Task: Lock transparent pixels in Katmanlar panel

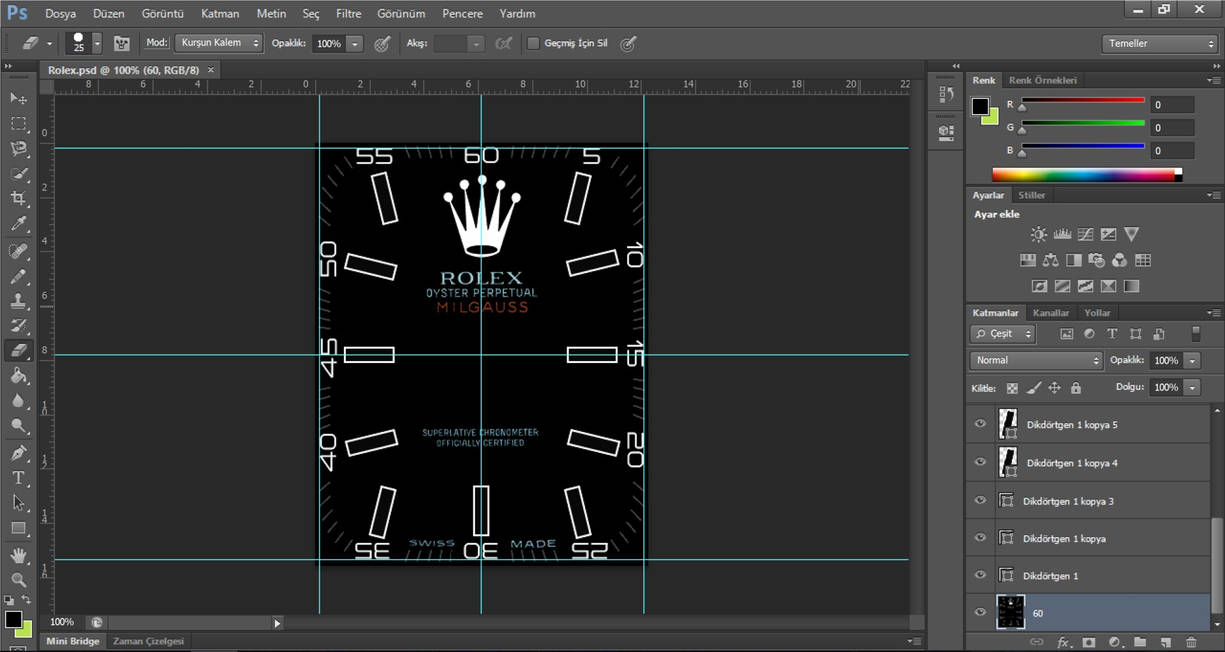Action: (1013, 387)
